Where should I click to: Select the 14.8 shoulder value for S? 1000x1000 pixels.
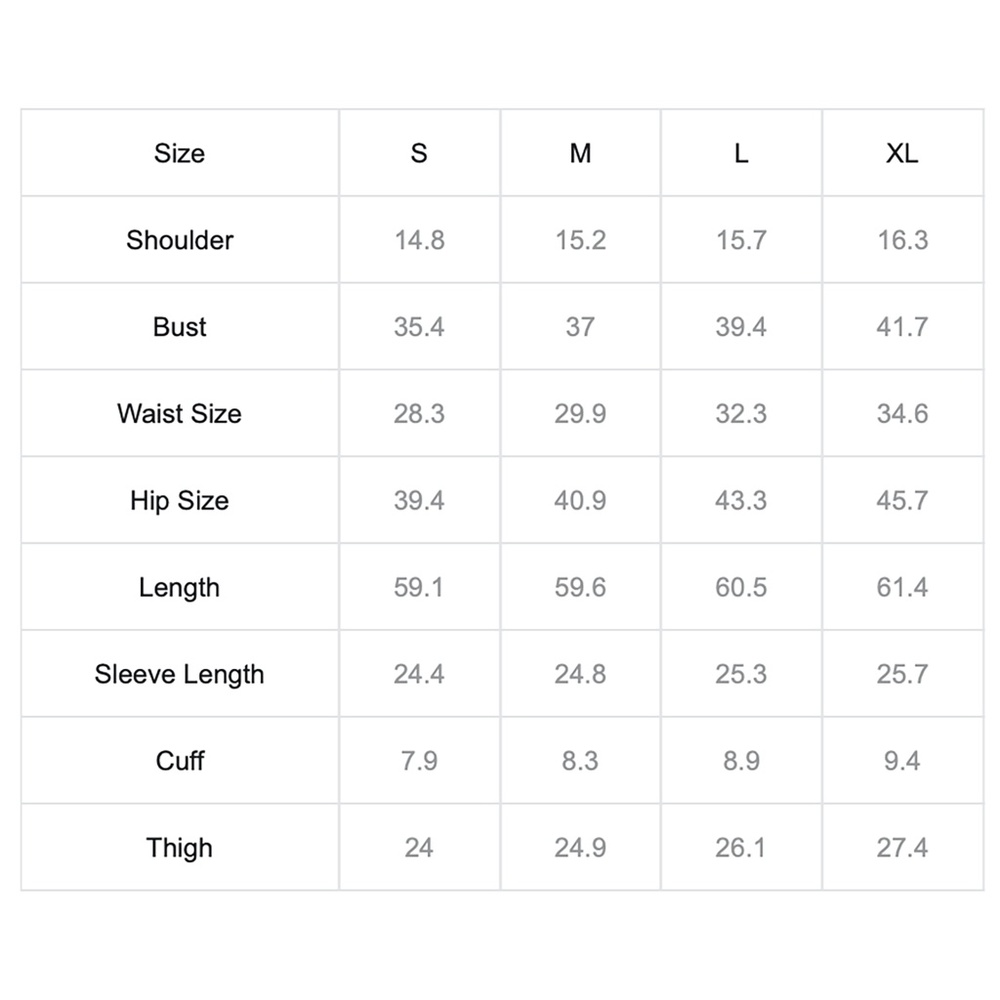[419, 240]
